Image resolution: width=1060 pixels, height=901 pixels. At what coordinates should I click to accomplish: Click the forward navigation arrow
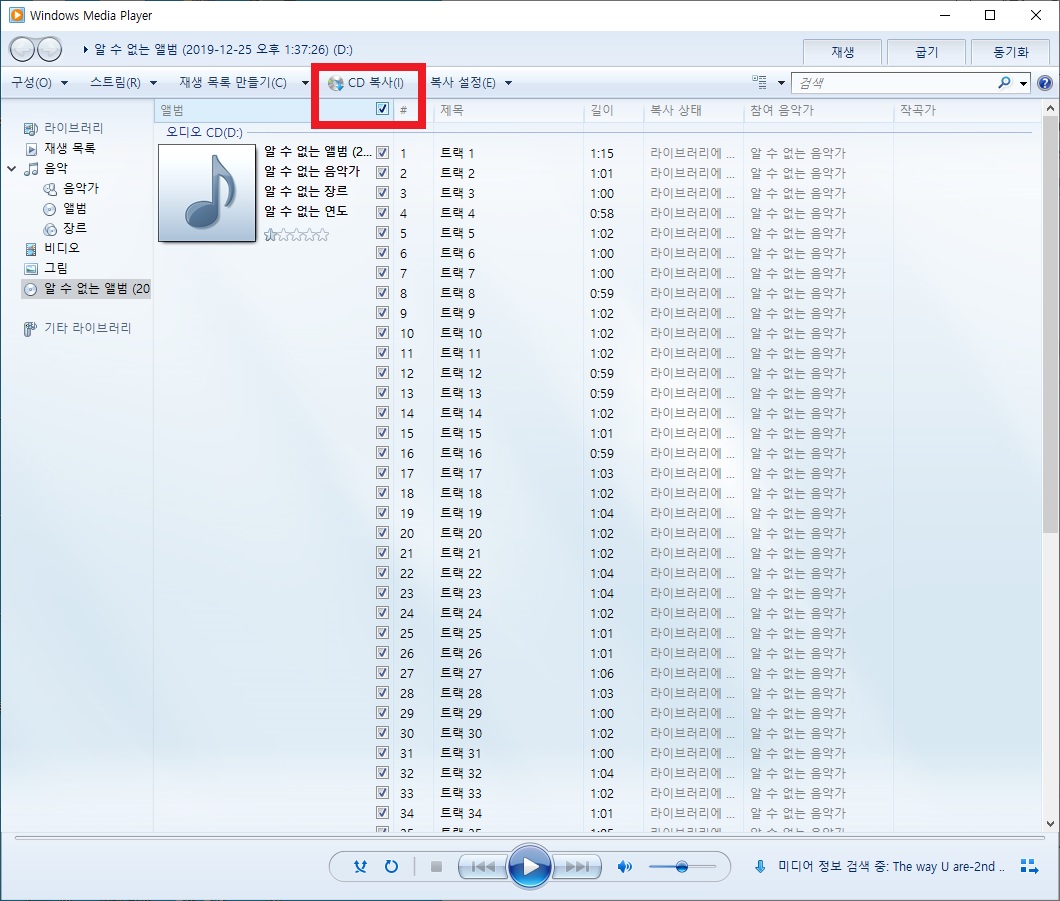pos(49,49)
